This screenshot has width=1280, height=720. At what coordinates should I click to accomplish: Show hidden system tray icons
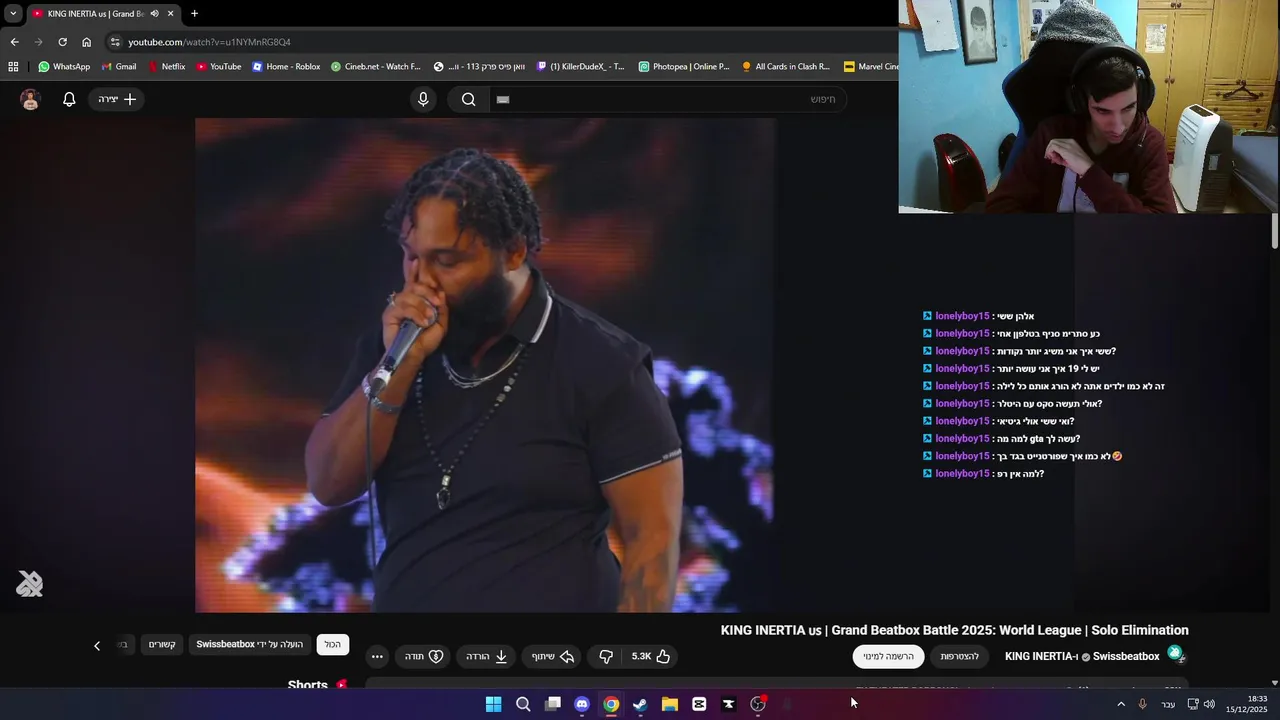click(1121, 704)
